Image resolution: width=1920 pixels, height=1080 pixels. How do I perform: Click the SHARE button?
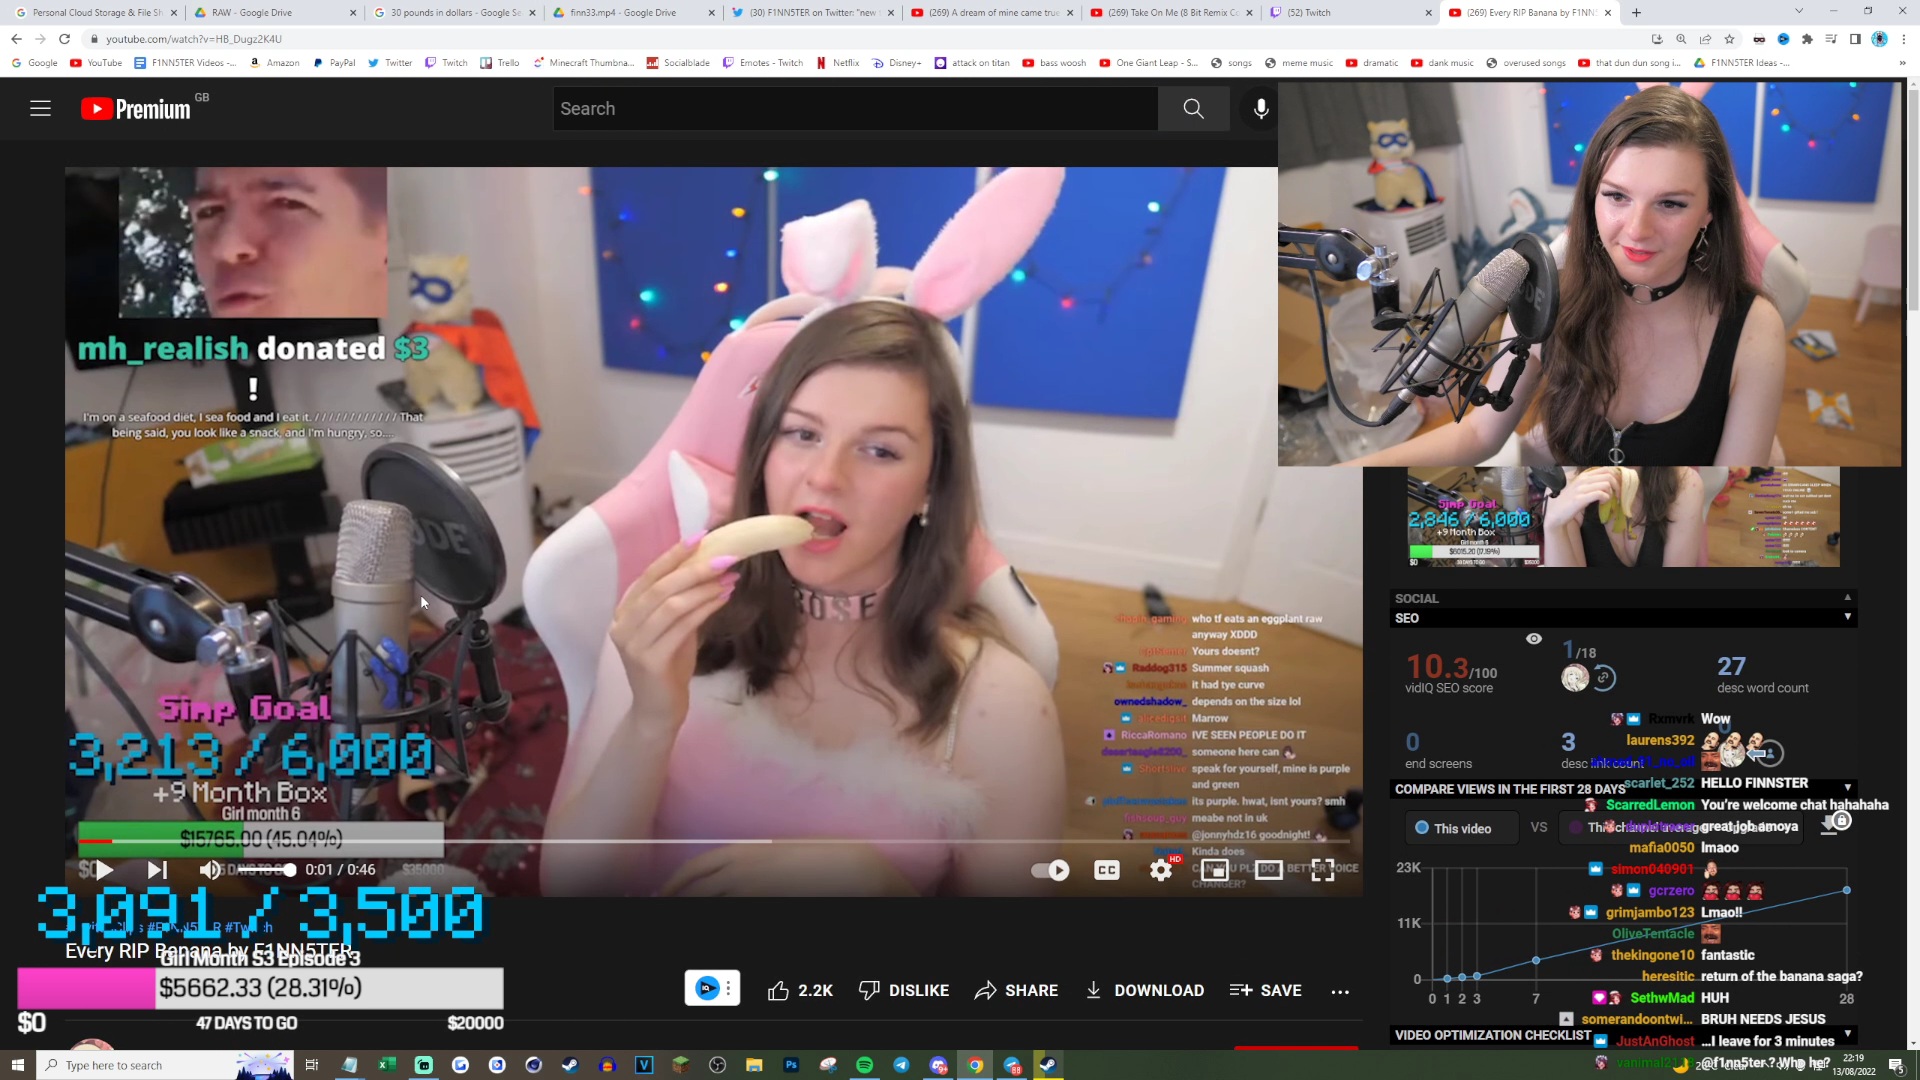click(x=1016, y=990)
